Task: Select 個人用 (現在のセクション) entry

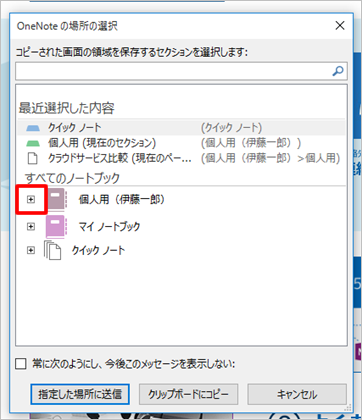Action: [181, 143]
